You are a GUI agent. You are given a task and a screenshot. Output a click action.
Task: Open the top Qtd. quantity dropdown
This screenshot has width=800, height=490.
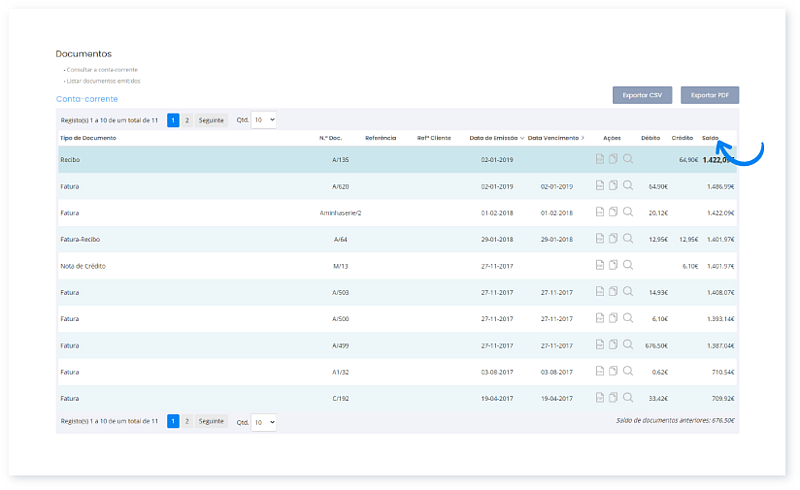pos(264,120)
